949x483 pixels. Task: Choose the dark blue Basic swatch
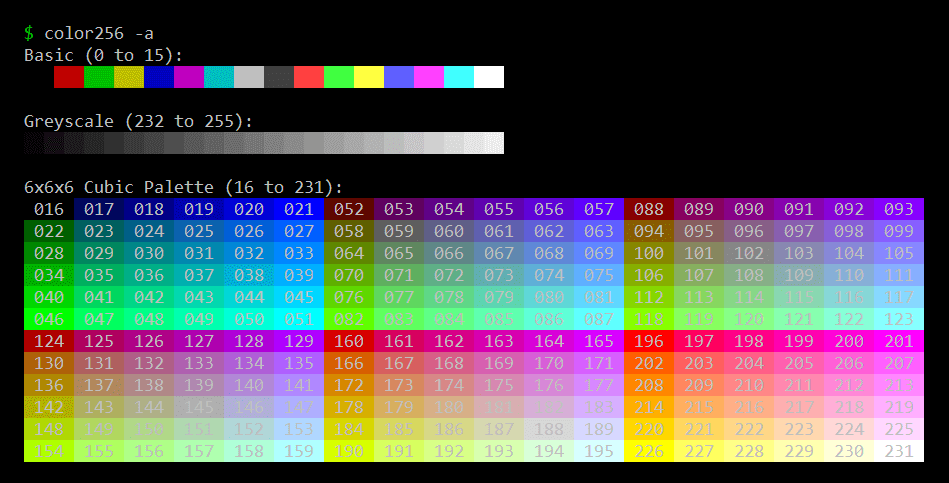159,77
